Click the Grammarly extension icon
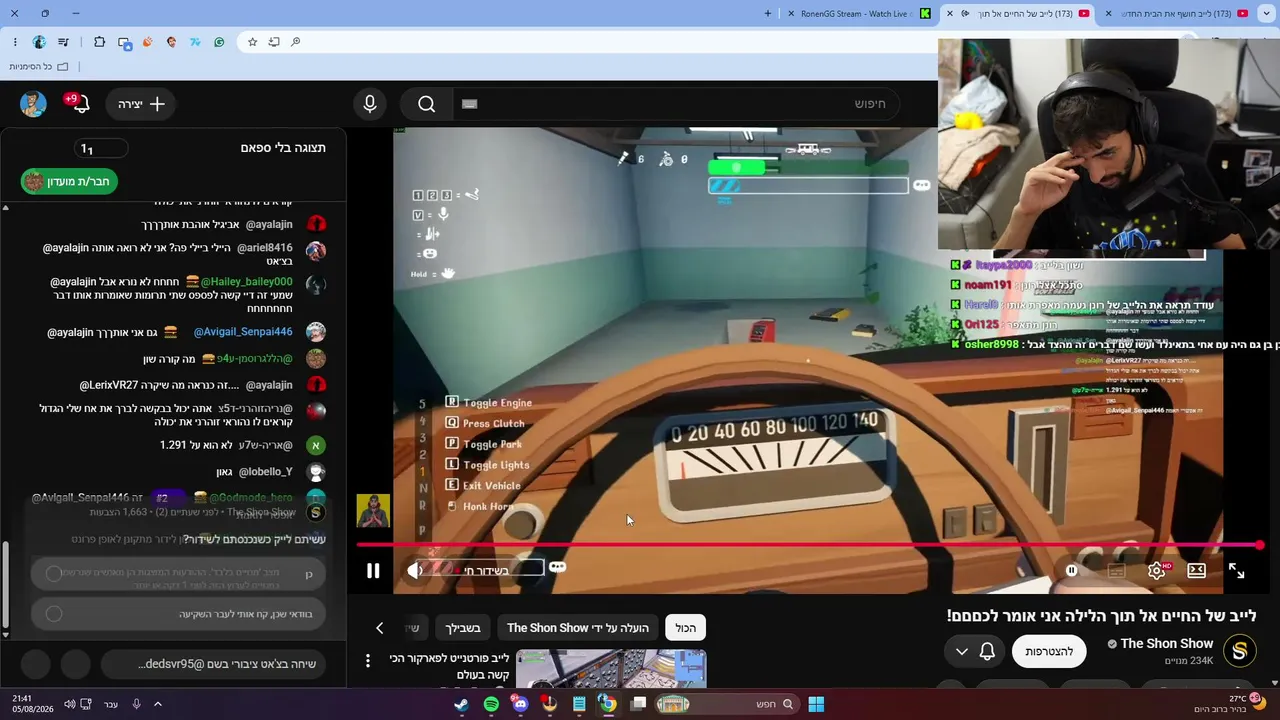Viewport: 1280px width, 720px height. [x=219, y=42]
